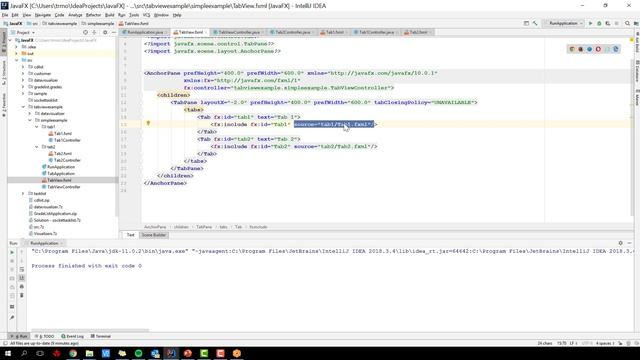Switch to Scene Builder tab below editor
This screenshot has width=640, height=360.
click(x=153, y=235)
